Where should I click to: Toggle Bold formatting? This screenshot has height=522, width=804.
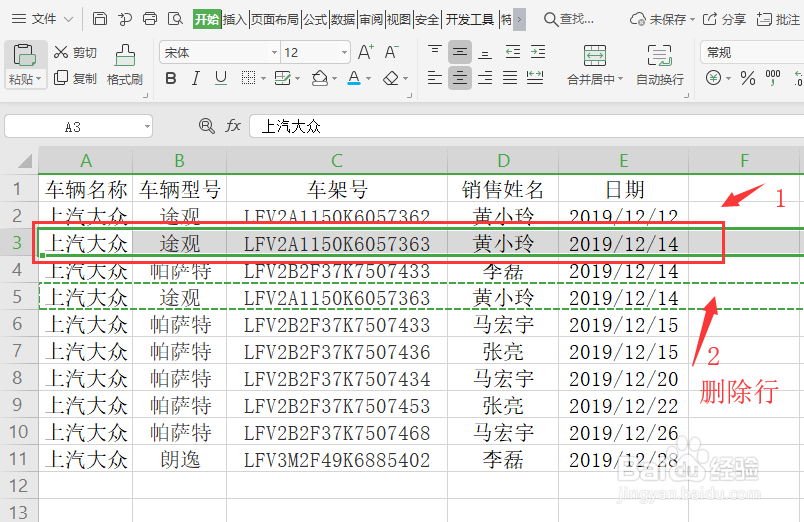(x=171, y=78)
